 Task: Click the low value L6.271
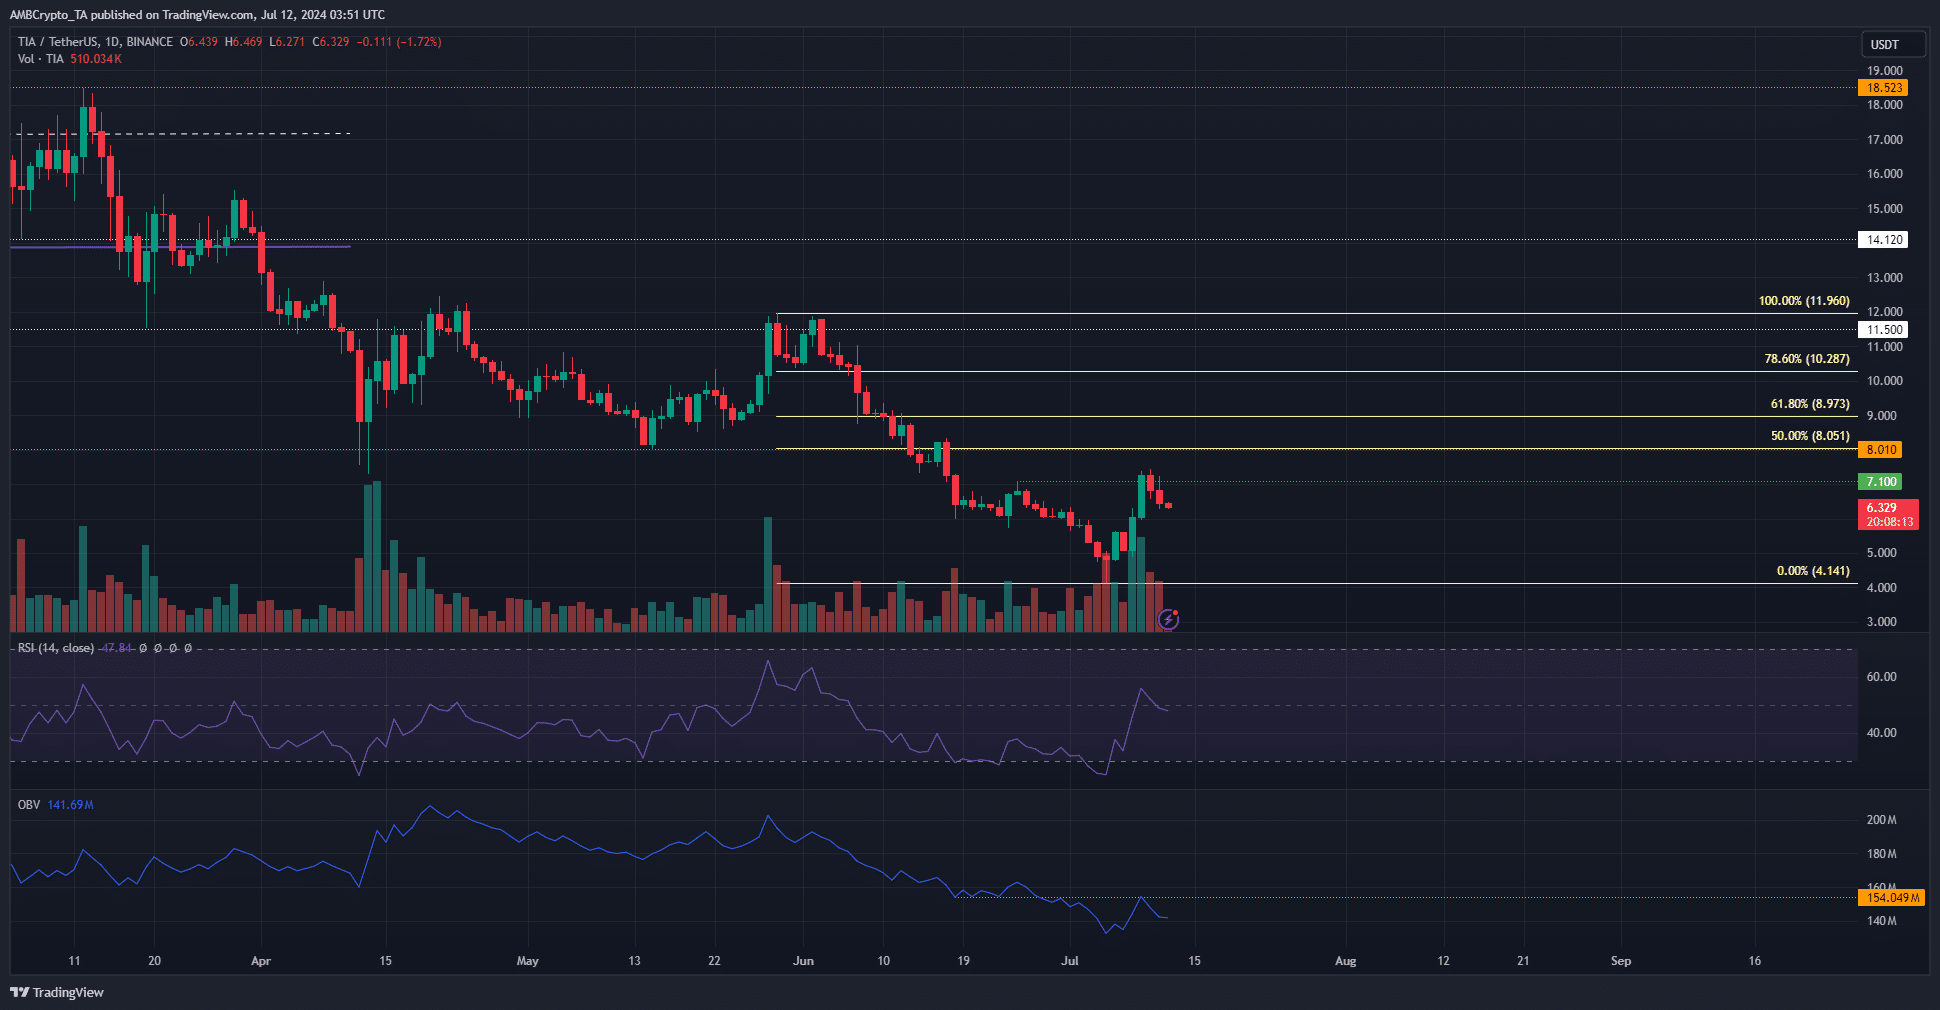tap(287, 42)
